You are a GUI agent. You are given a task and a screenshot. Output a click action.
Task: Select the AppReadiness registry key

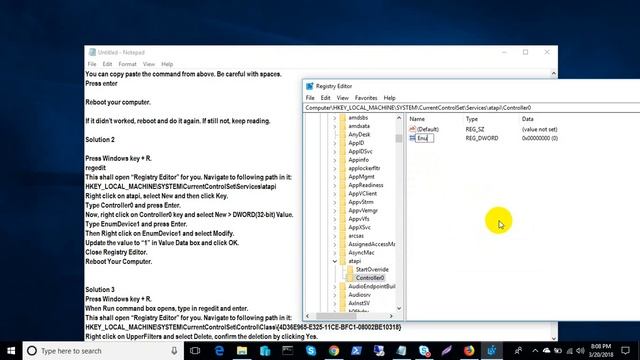click(366, 185)
